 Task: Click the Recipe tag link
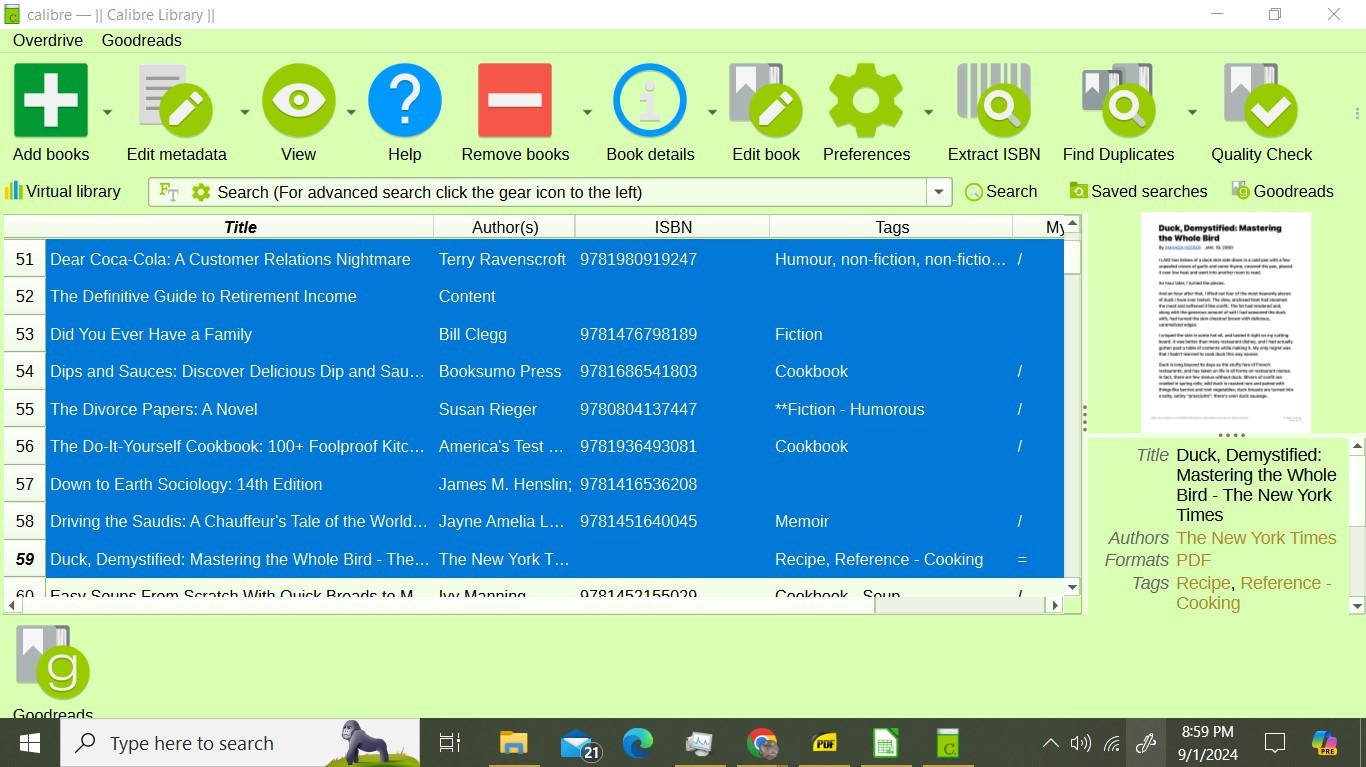[1203, 583]
